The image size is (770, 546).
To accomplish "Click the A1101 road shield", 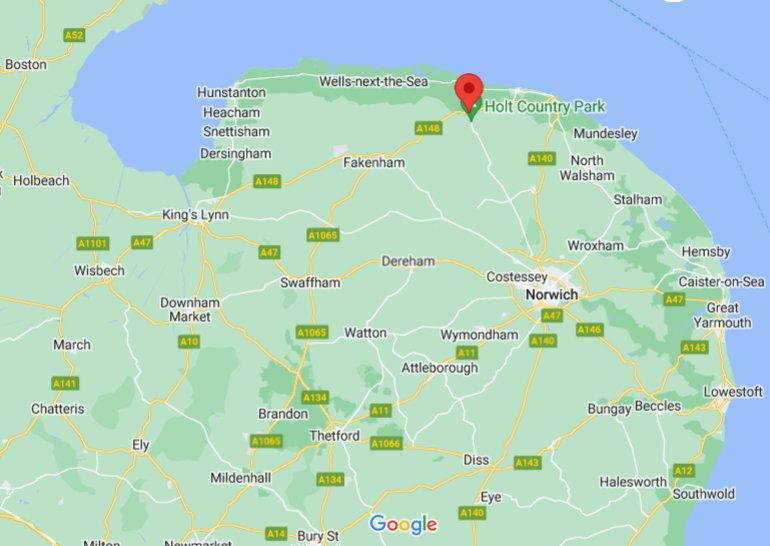I will click(x=93, y=244).
